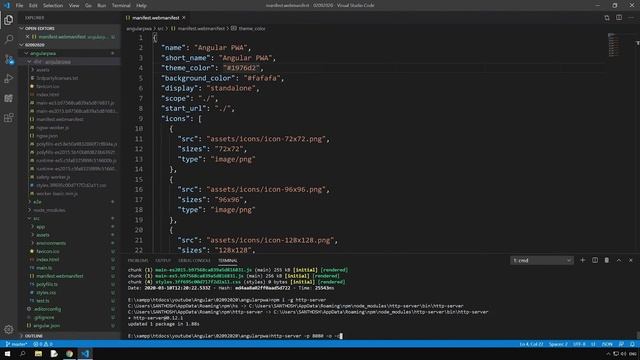Close the manifest.webmanifest editor tab
Viewport: 640px width, 360px height.
point(184,18)
